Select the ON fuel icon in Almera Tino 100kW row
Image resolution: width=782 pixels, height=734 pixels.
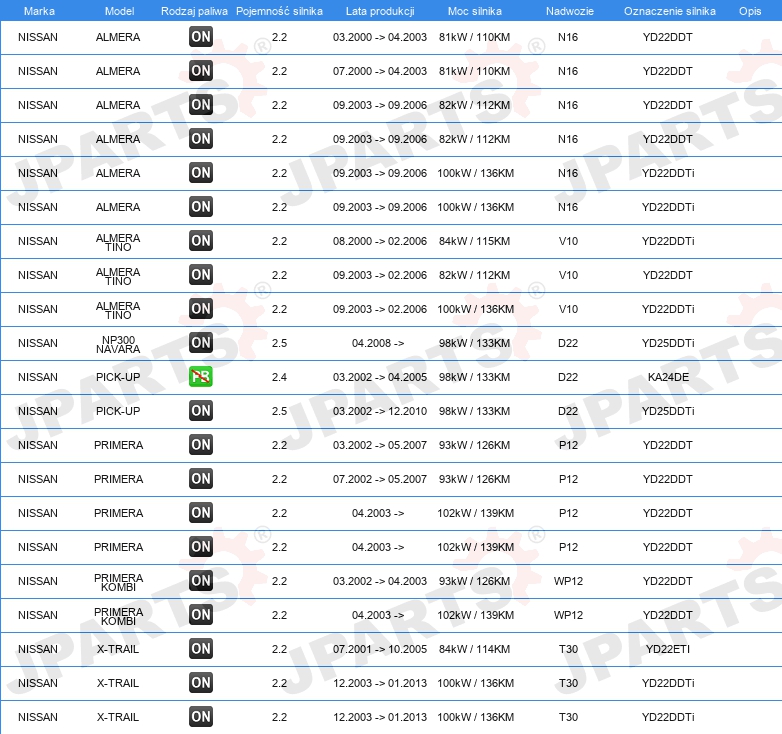(201, 308)
